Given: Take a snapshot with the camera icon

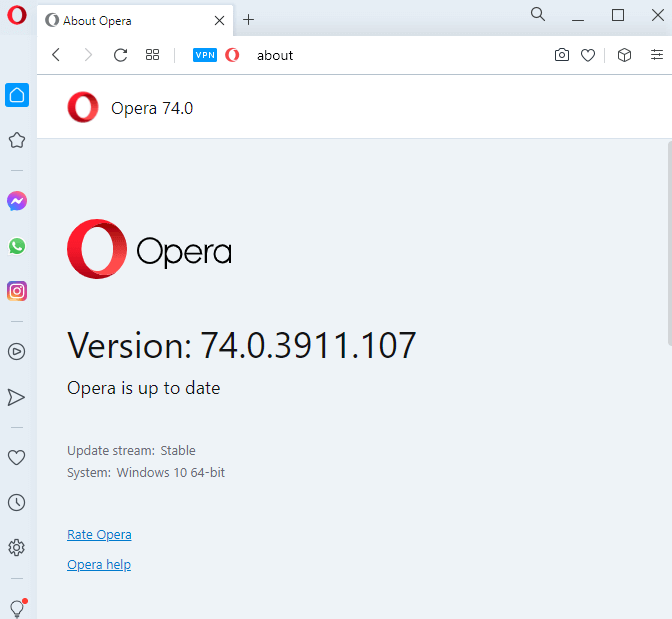Looking at the screenshot, I should (562, 55).
